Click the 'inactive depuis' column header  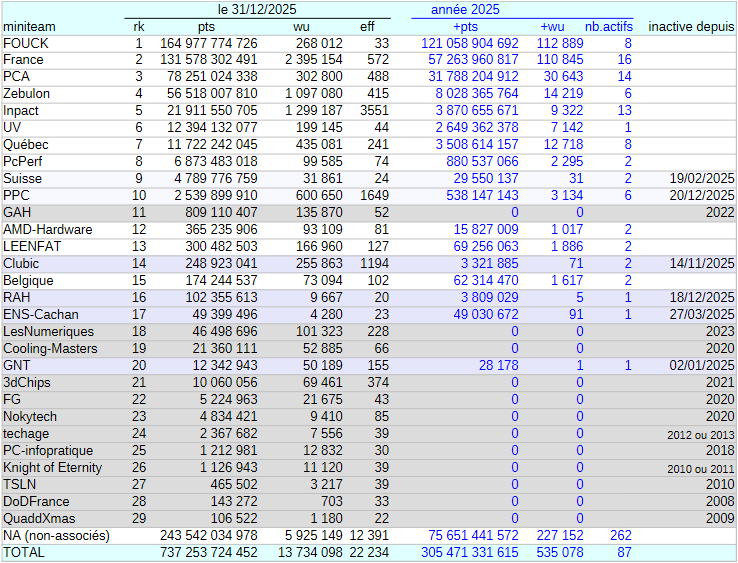point(691,27)
